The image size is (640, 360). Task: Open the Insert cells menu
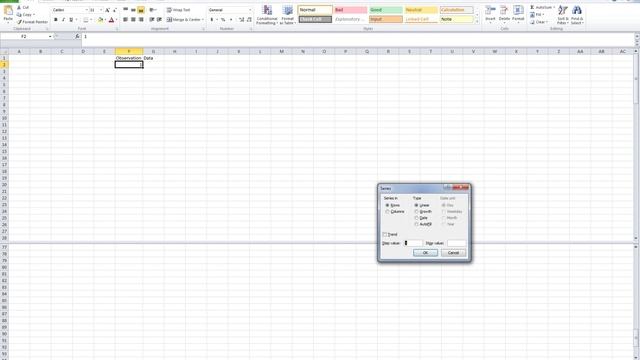coord(490,14)
